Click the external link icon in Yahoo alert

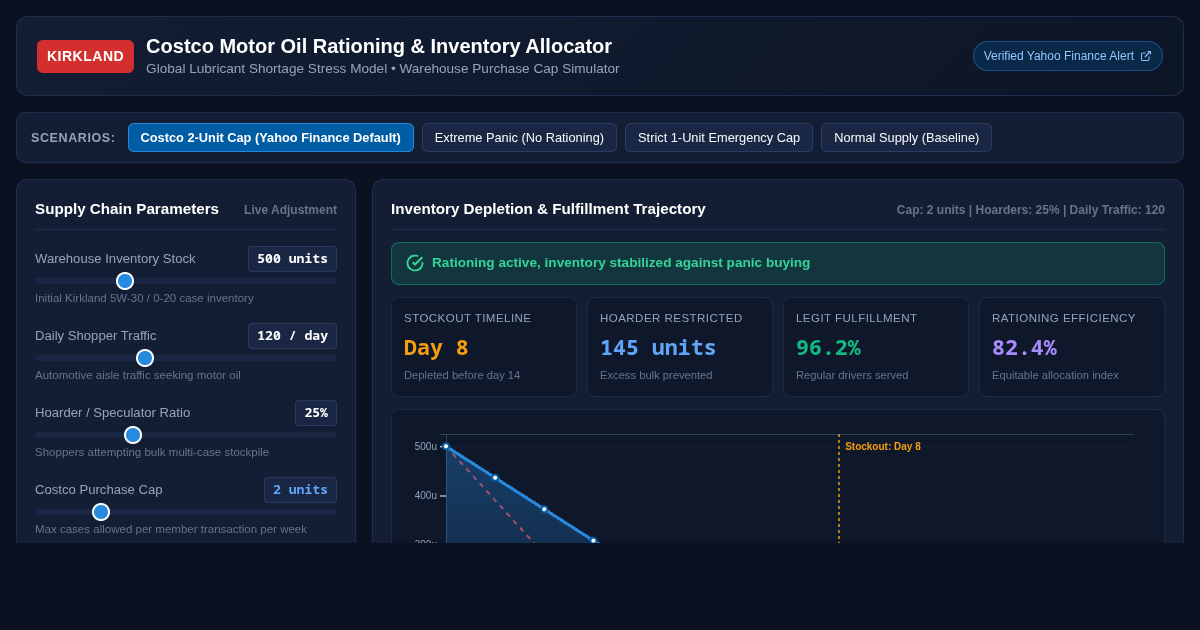1146,56
